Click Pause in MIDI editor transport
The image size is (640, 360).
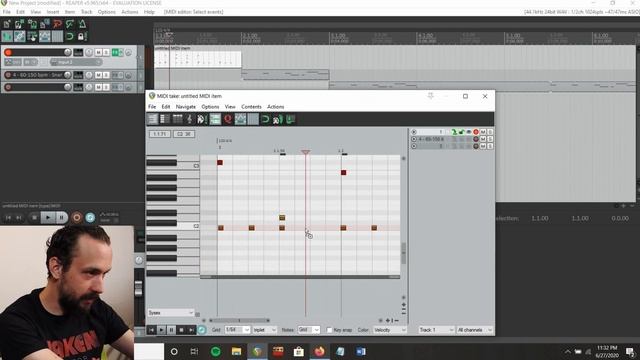[171, 330]
